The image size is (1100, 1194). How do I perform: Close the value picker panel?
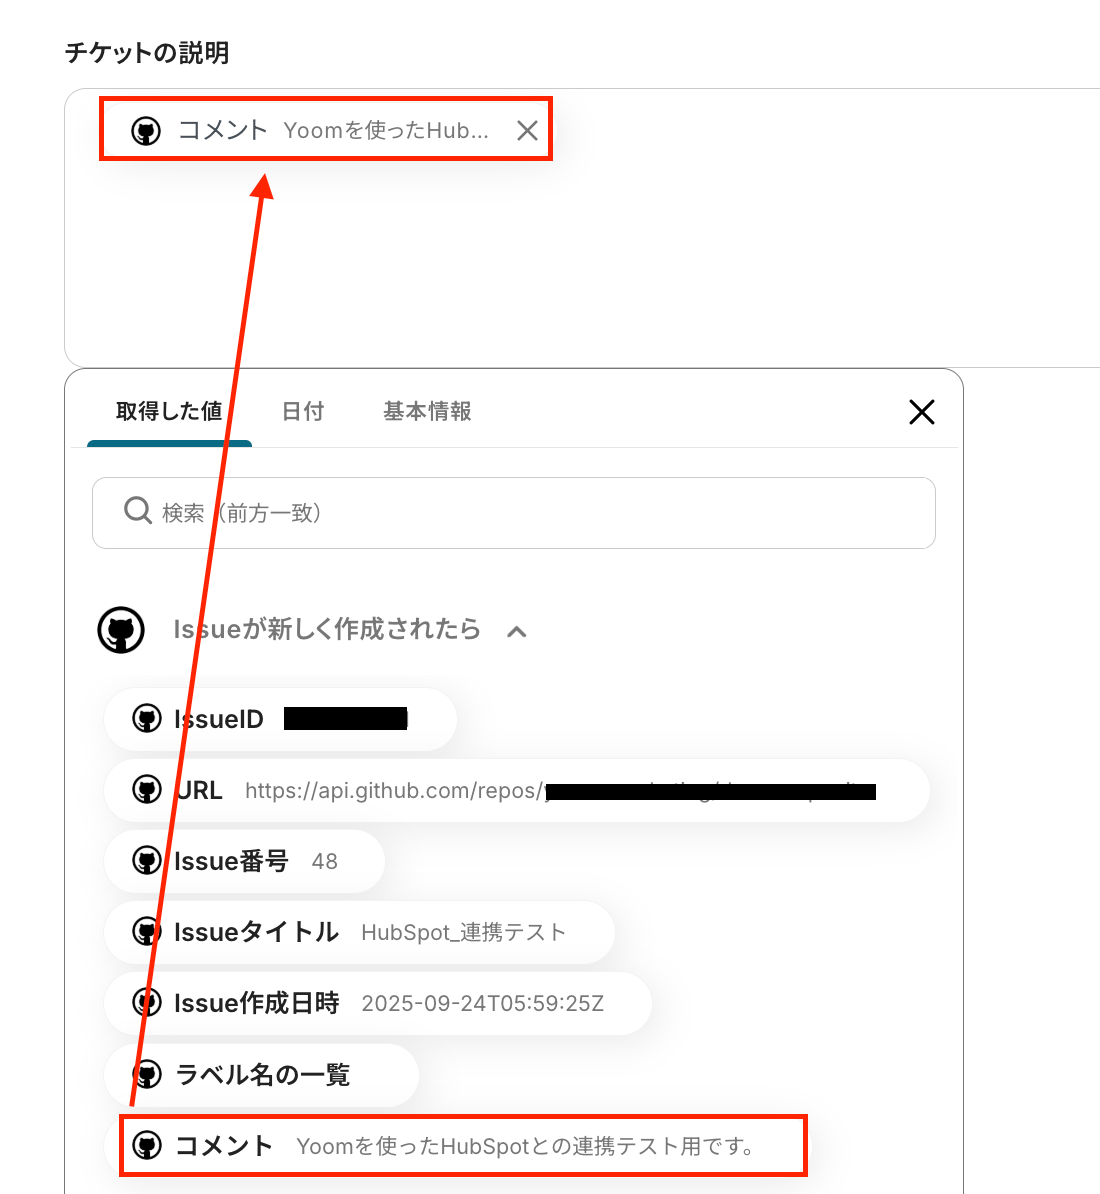tap(921, 412)
